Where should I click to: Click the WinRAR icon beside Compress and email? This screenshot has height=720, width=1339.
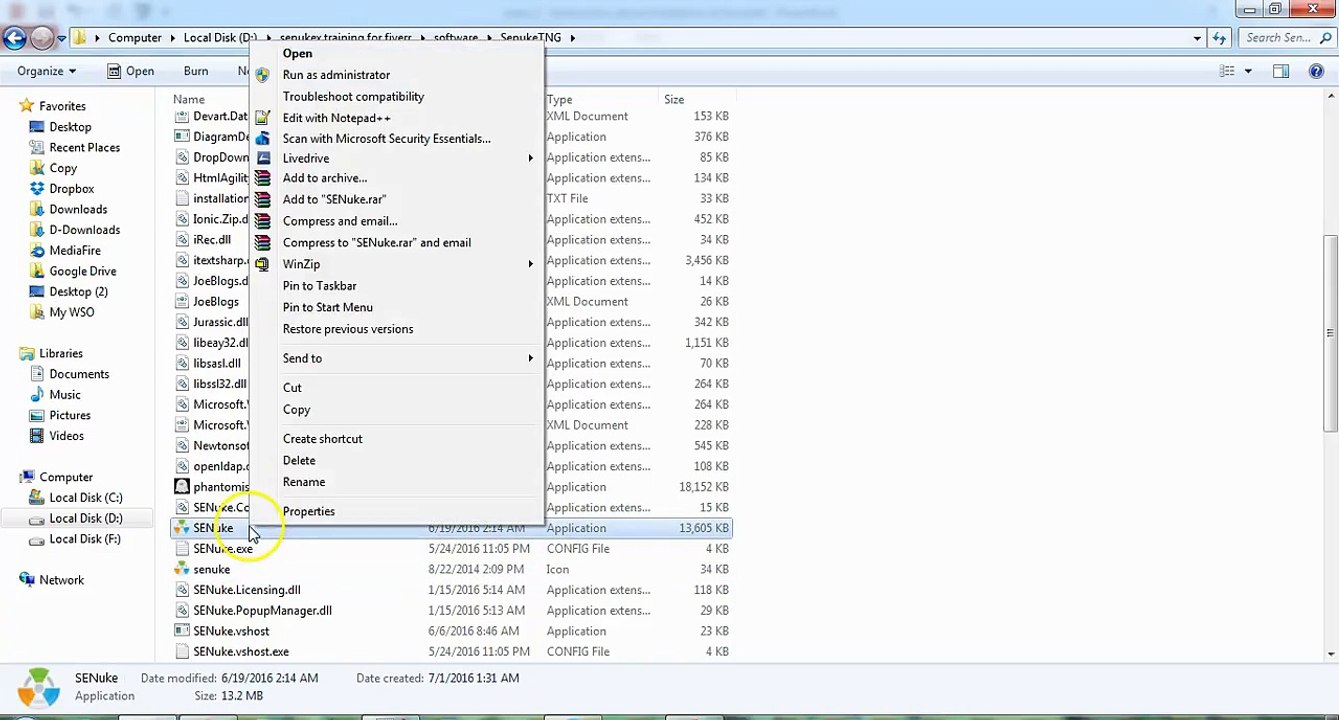262,221
